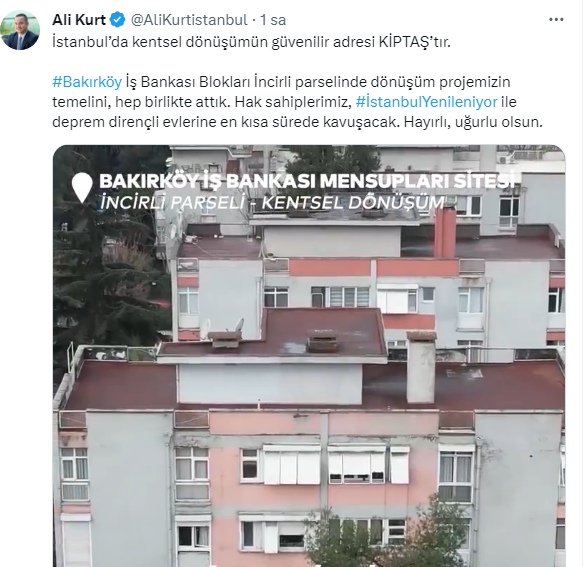Click the text İş Bankası Blokları
This screenshot has height=567, width=583.
pos(188,82)
